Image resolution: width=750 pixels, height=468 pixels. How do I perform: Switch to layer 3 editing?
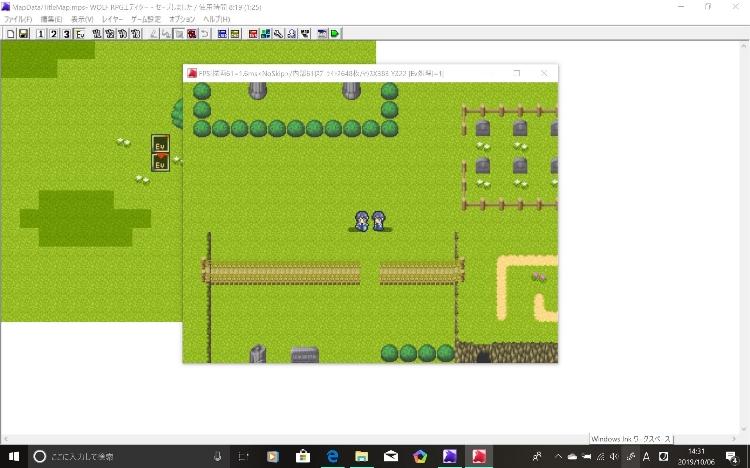[x=66, y=33]
